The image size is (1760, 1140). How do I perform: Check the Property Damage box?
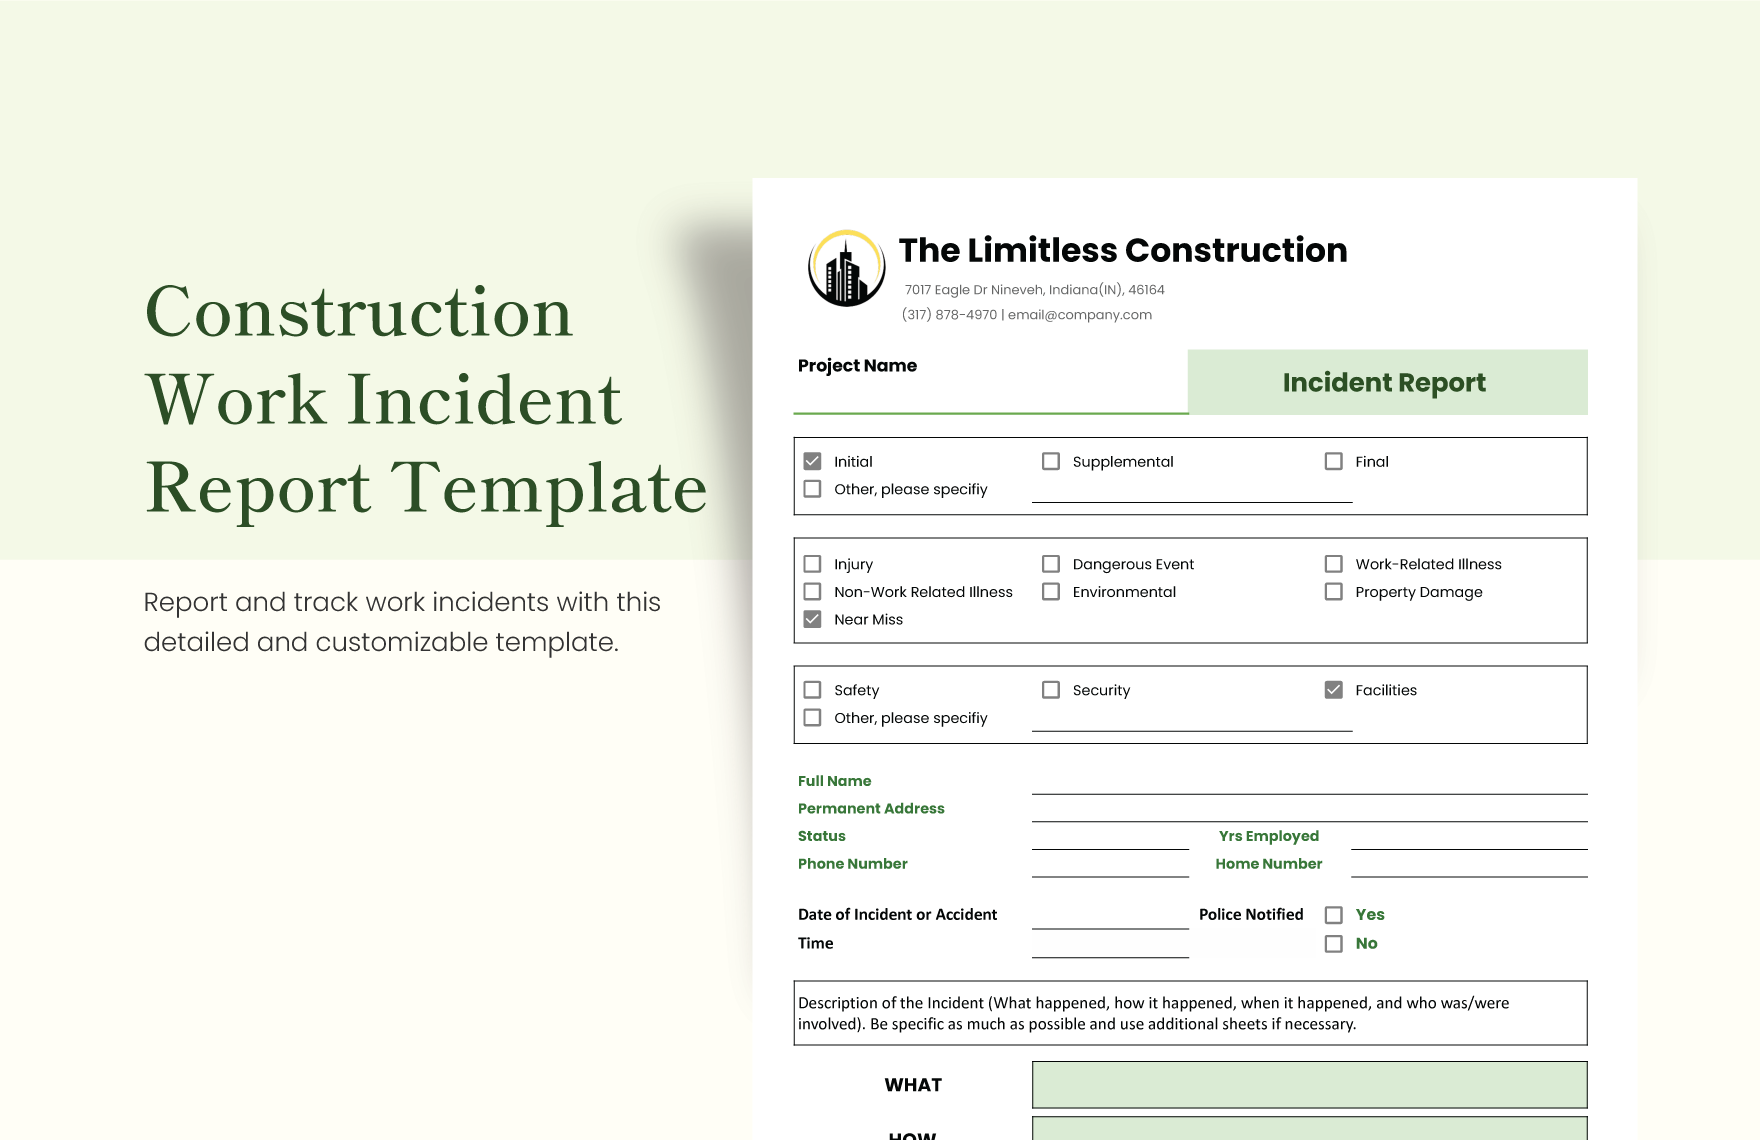click(1333, 591)
